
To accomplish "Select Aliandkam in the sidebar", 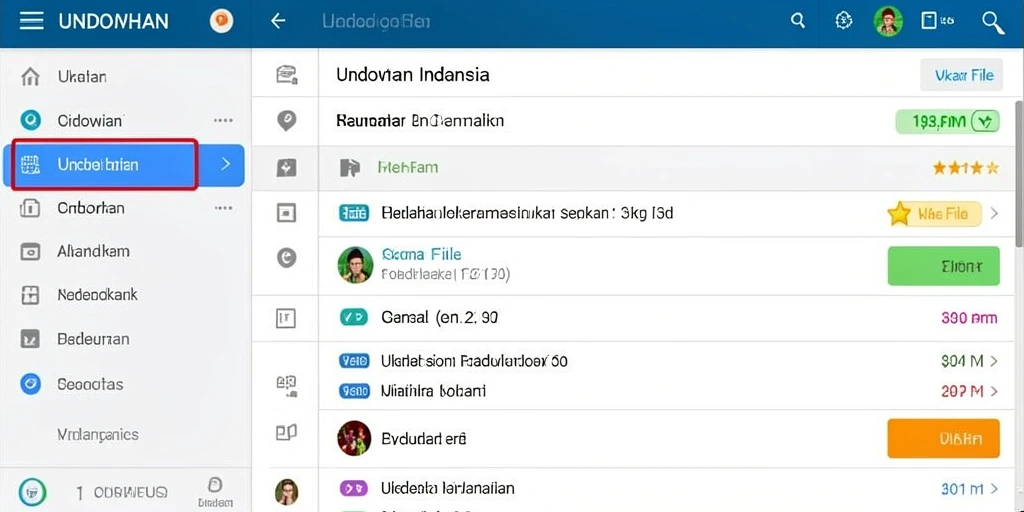I will (93, 251).
